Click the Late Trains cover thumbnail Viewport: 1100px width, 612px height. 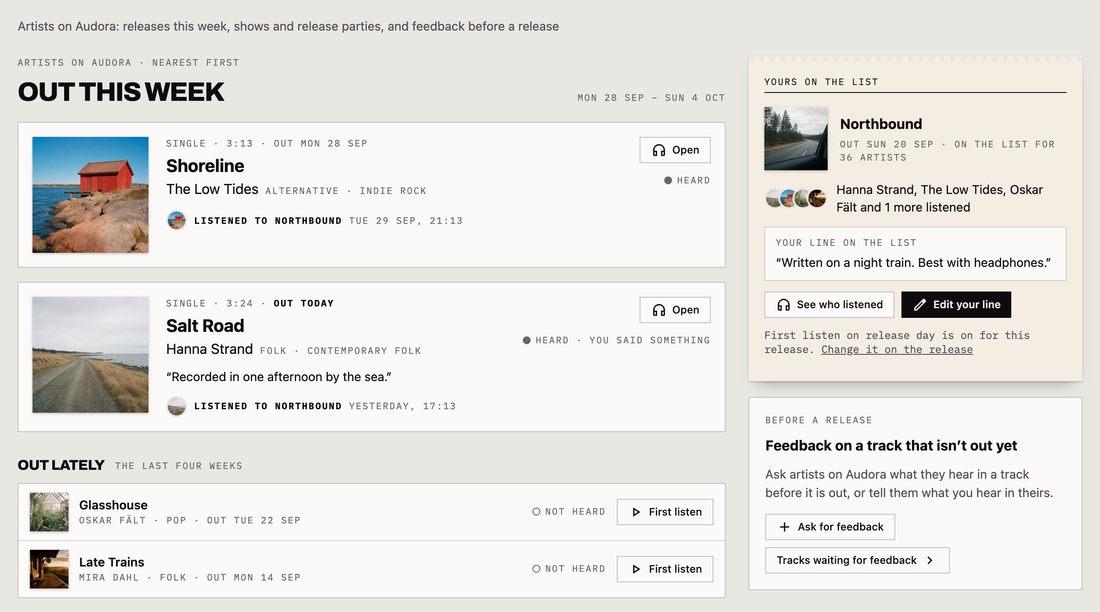(49, 569)
